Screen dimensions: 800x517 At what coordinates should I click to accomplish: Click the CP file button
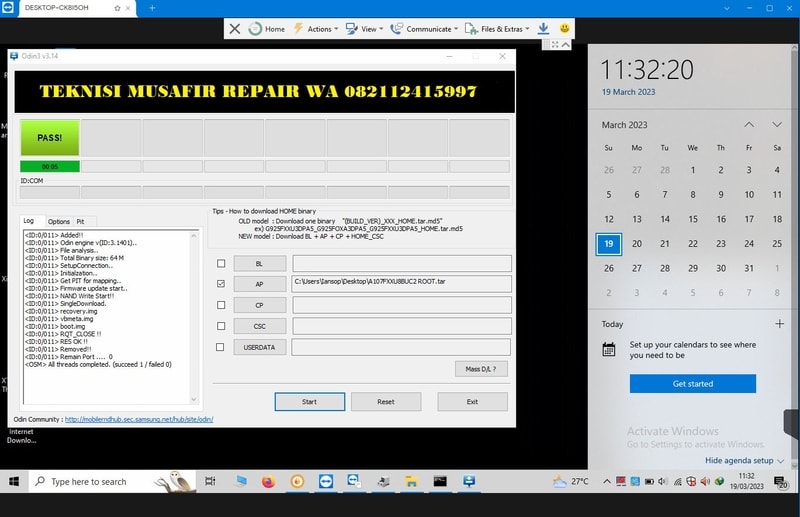[260, 305]
